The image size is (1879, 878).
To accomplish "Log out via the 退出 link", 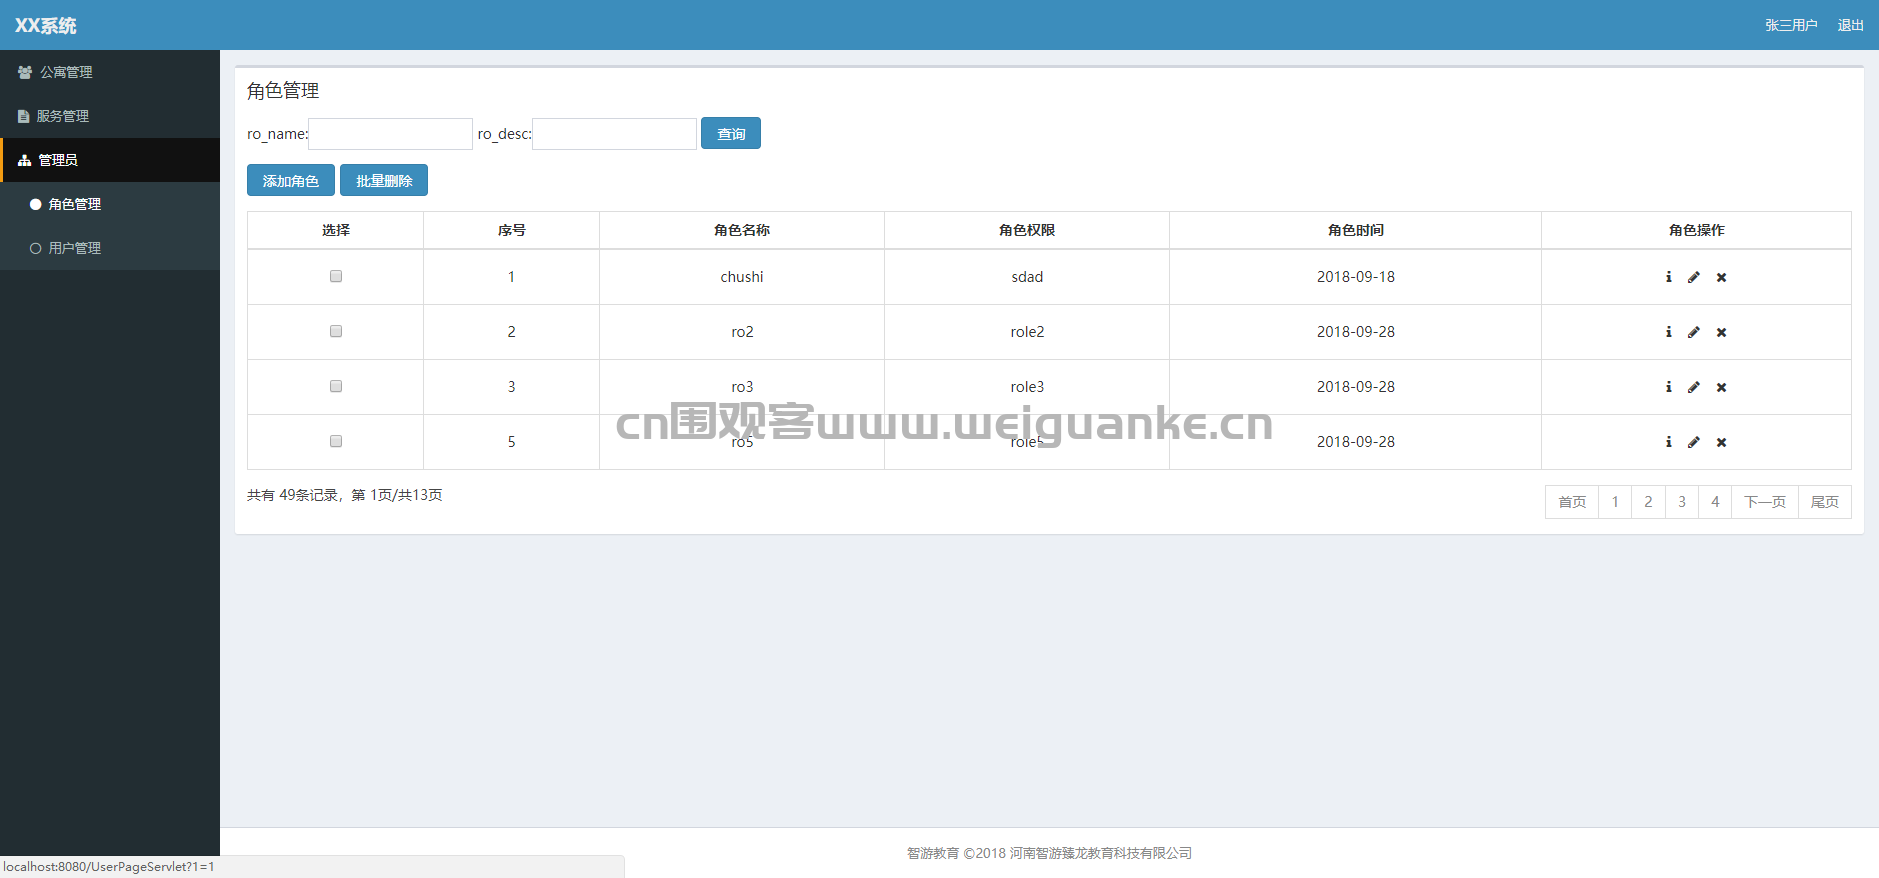I will pos(1851,25).
